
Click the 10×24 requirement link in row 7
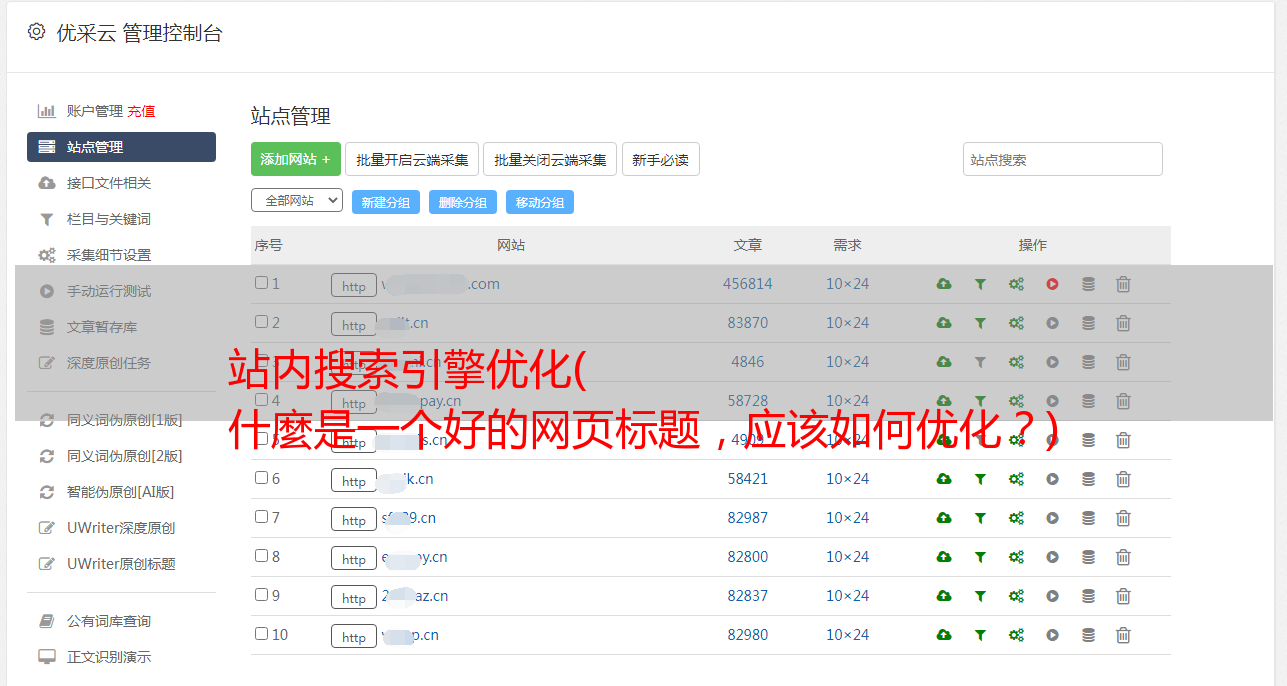[847, 518]
